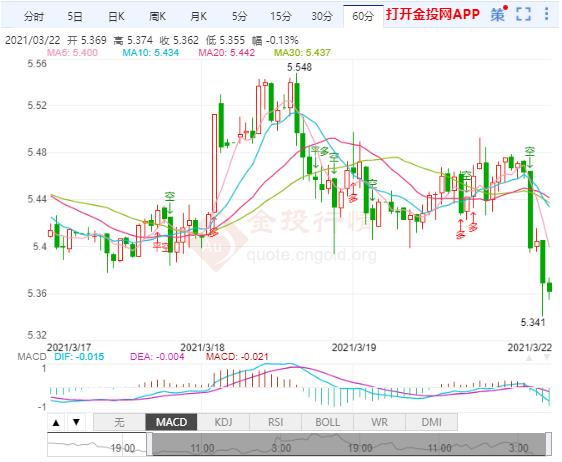Select the 15分 interval tab
Screen dimensions: 562x462
coord(281,16)
